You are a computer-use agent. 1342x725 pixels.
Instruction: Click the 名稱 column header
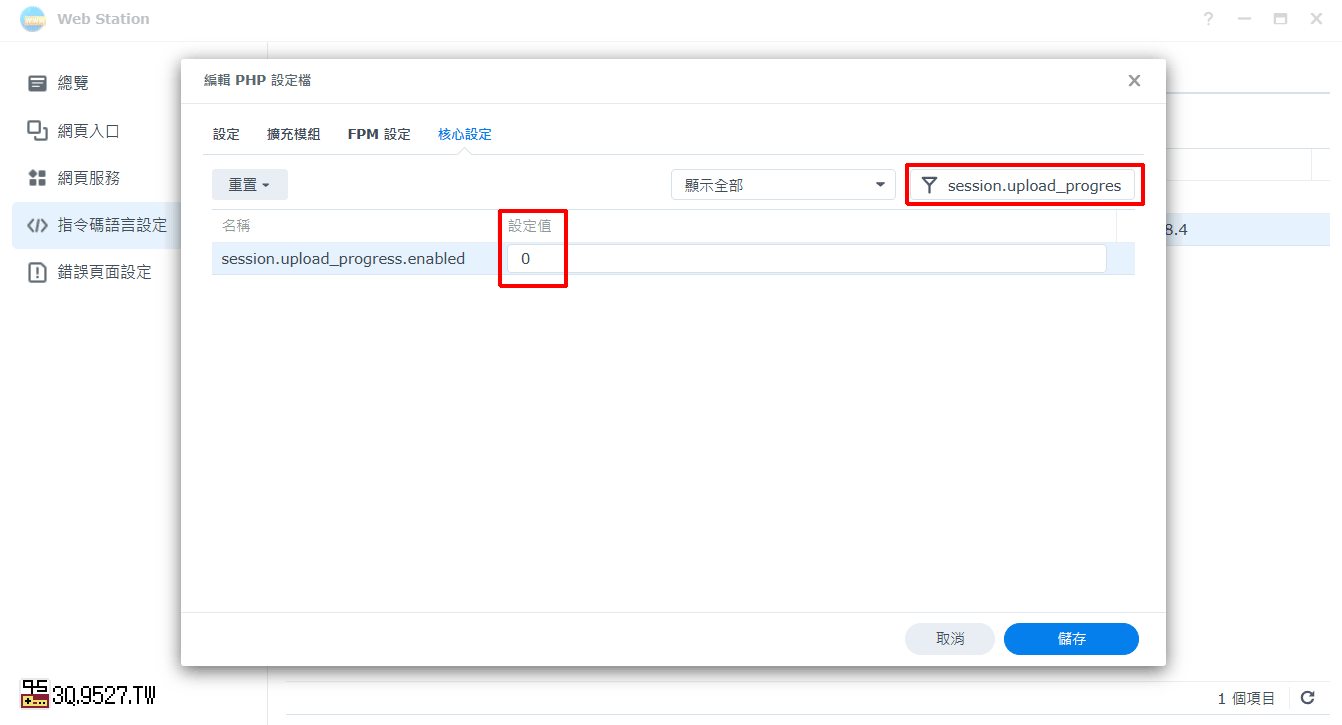(x=236, y=226)
